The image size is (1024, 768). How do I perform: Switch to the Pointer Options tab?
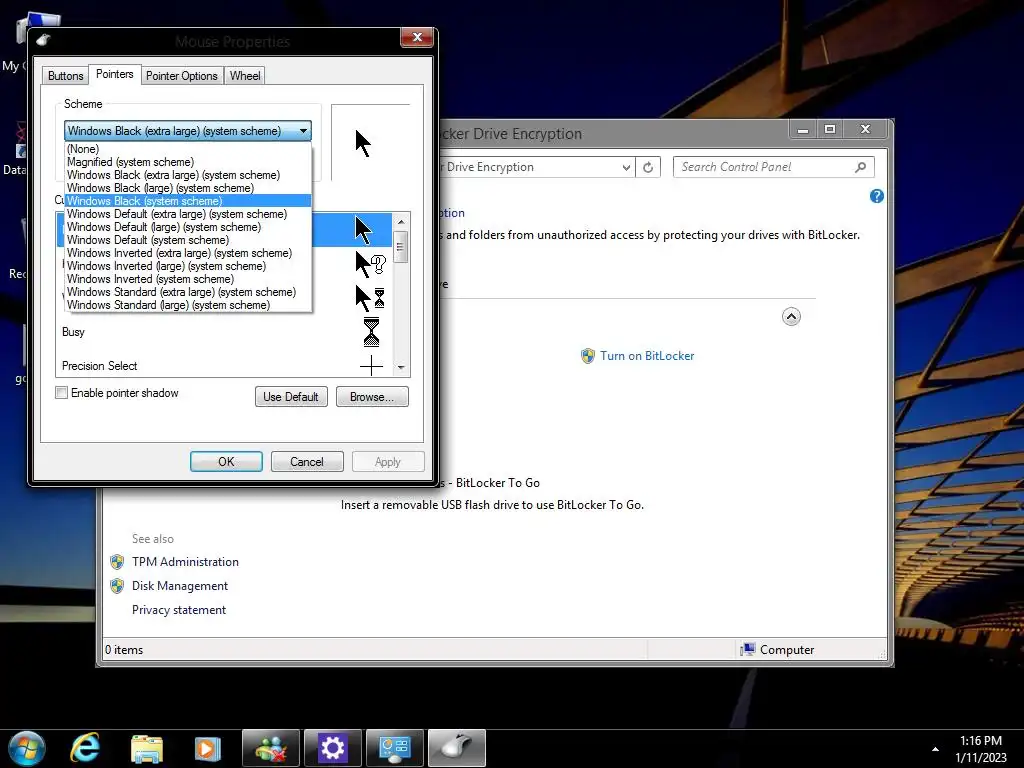pyautogui.click(x=182, y=76)
